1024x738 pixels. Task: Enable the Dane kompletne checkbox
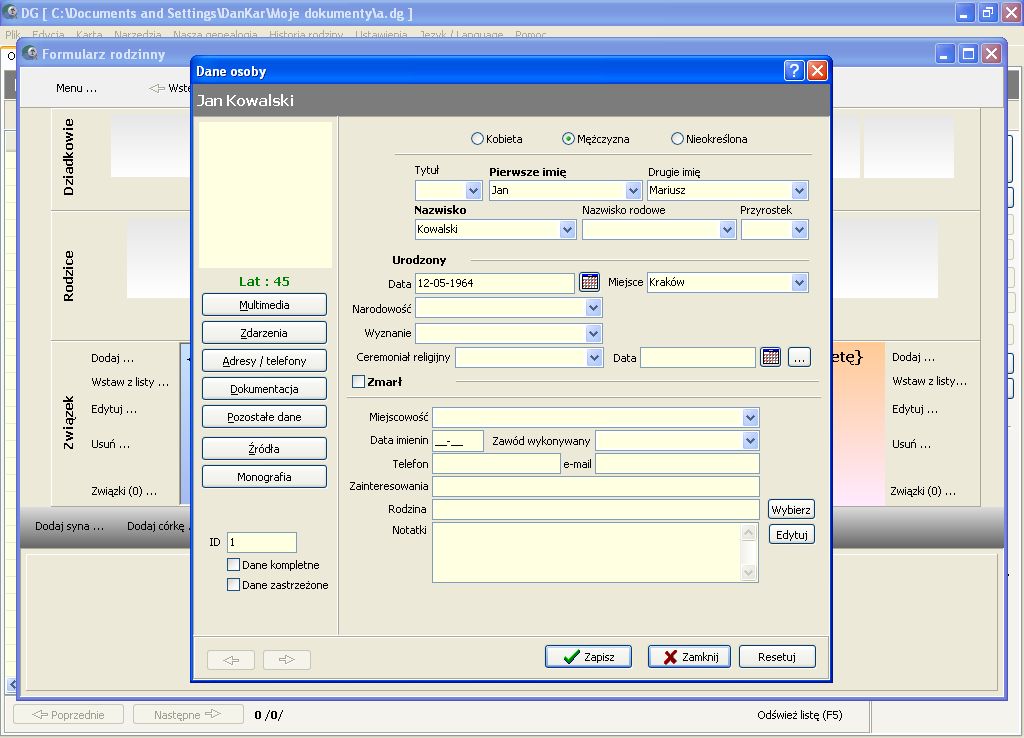233,564
